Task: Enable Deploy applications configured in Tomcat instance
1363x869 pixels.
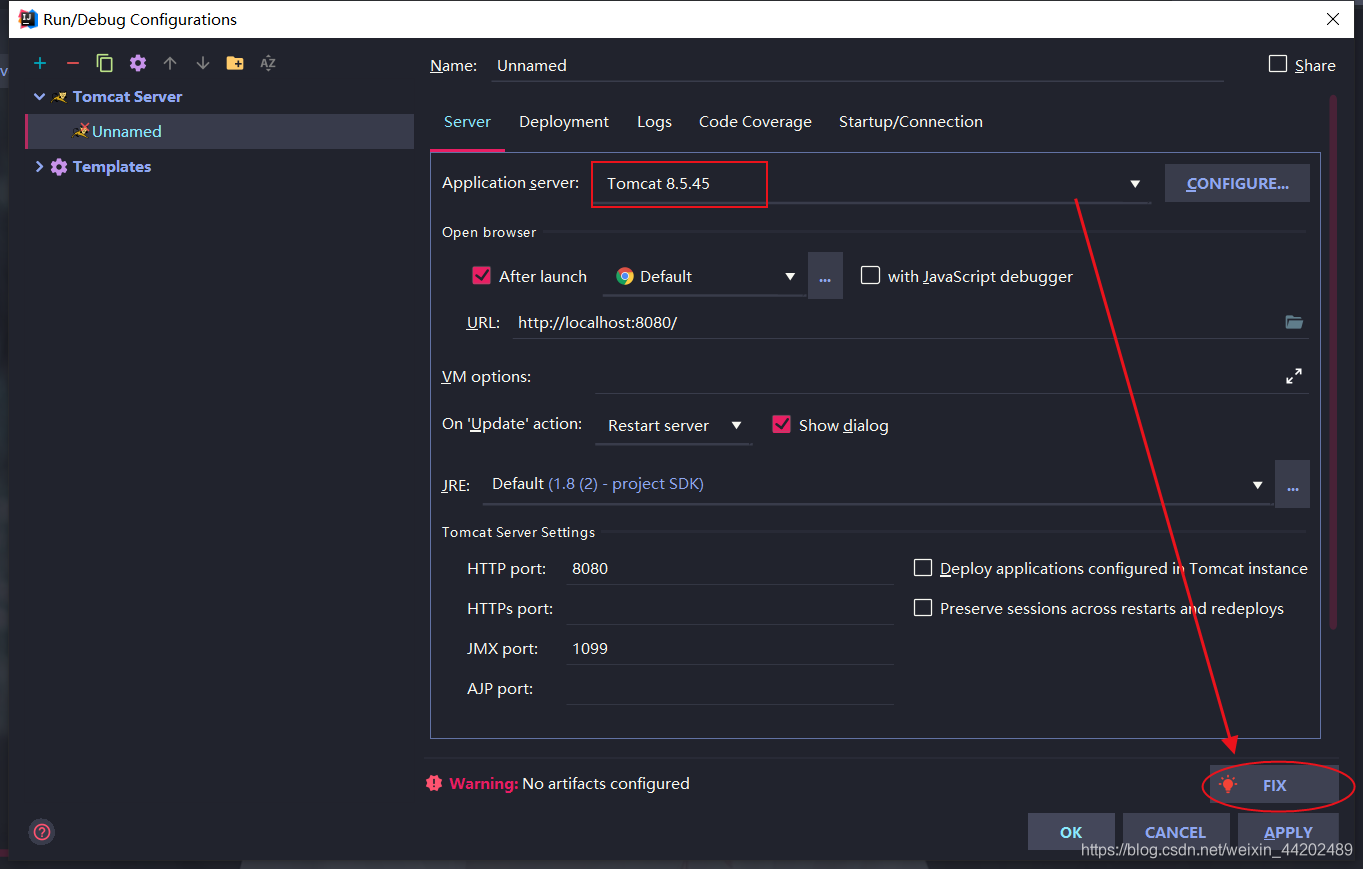Action: point(923,568)
